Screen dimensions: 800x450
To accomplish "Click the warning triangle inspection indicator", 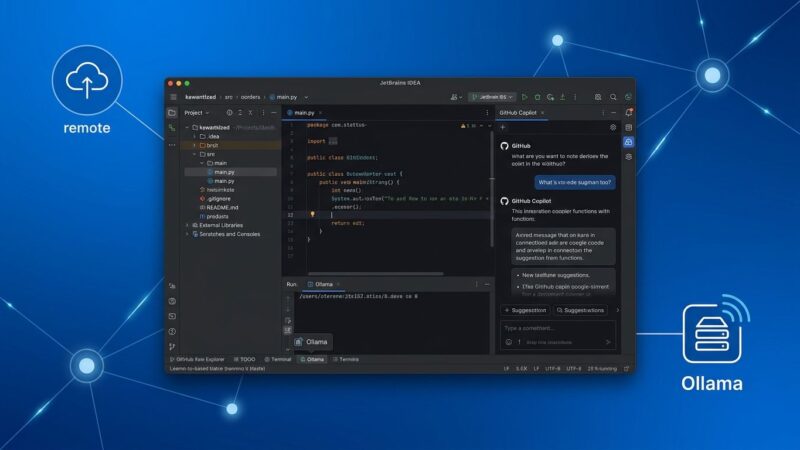I will [463, 126].
